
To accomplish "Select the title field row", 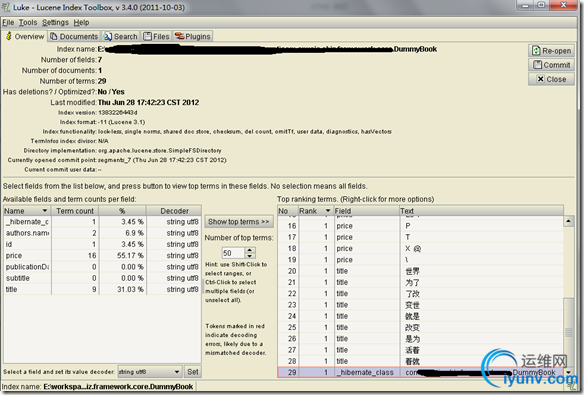I will [x=102, y=289].
